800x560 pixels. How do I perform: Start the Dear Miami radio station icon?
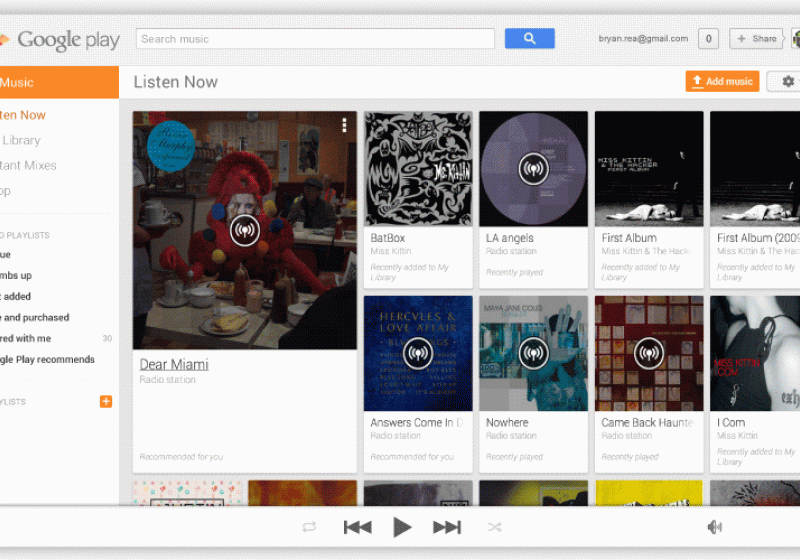click(x=245, y=231)
